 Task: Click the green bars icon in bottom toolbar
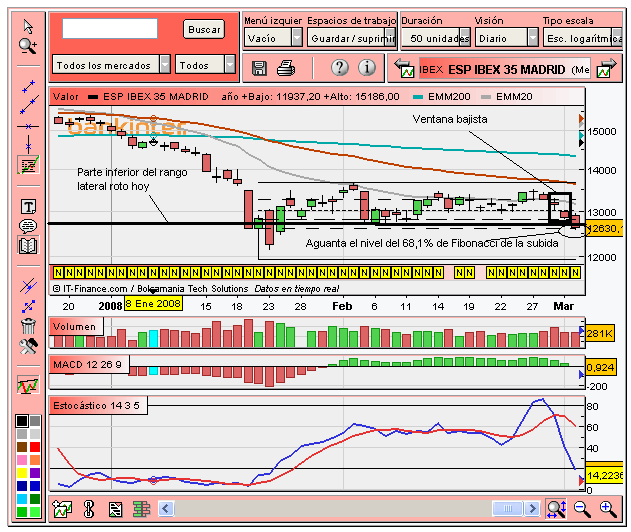pos(141,509)
